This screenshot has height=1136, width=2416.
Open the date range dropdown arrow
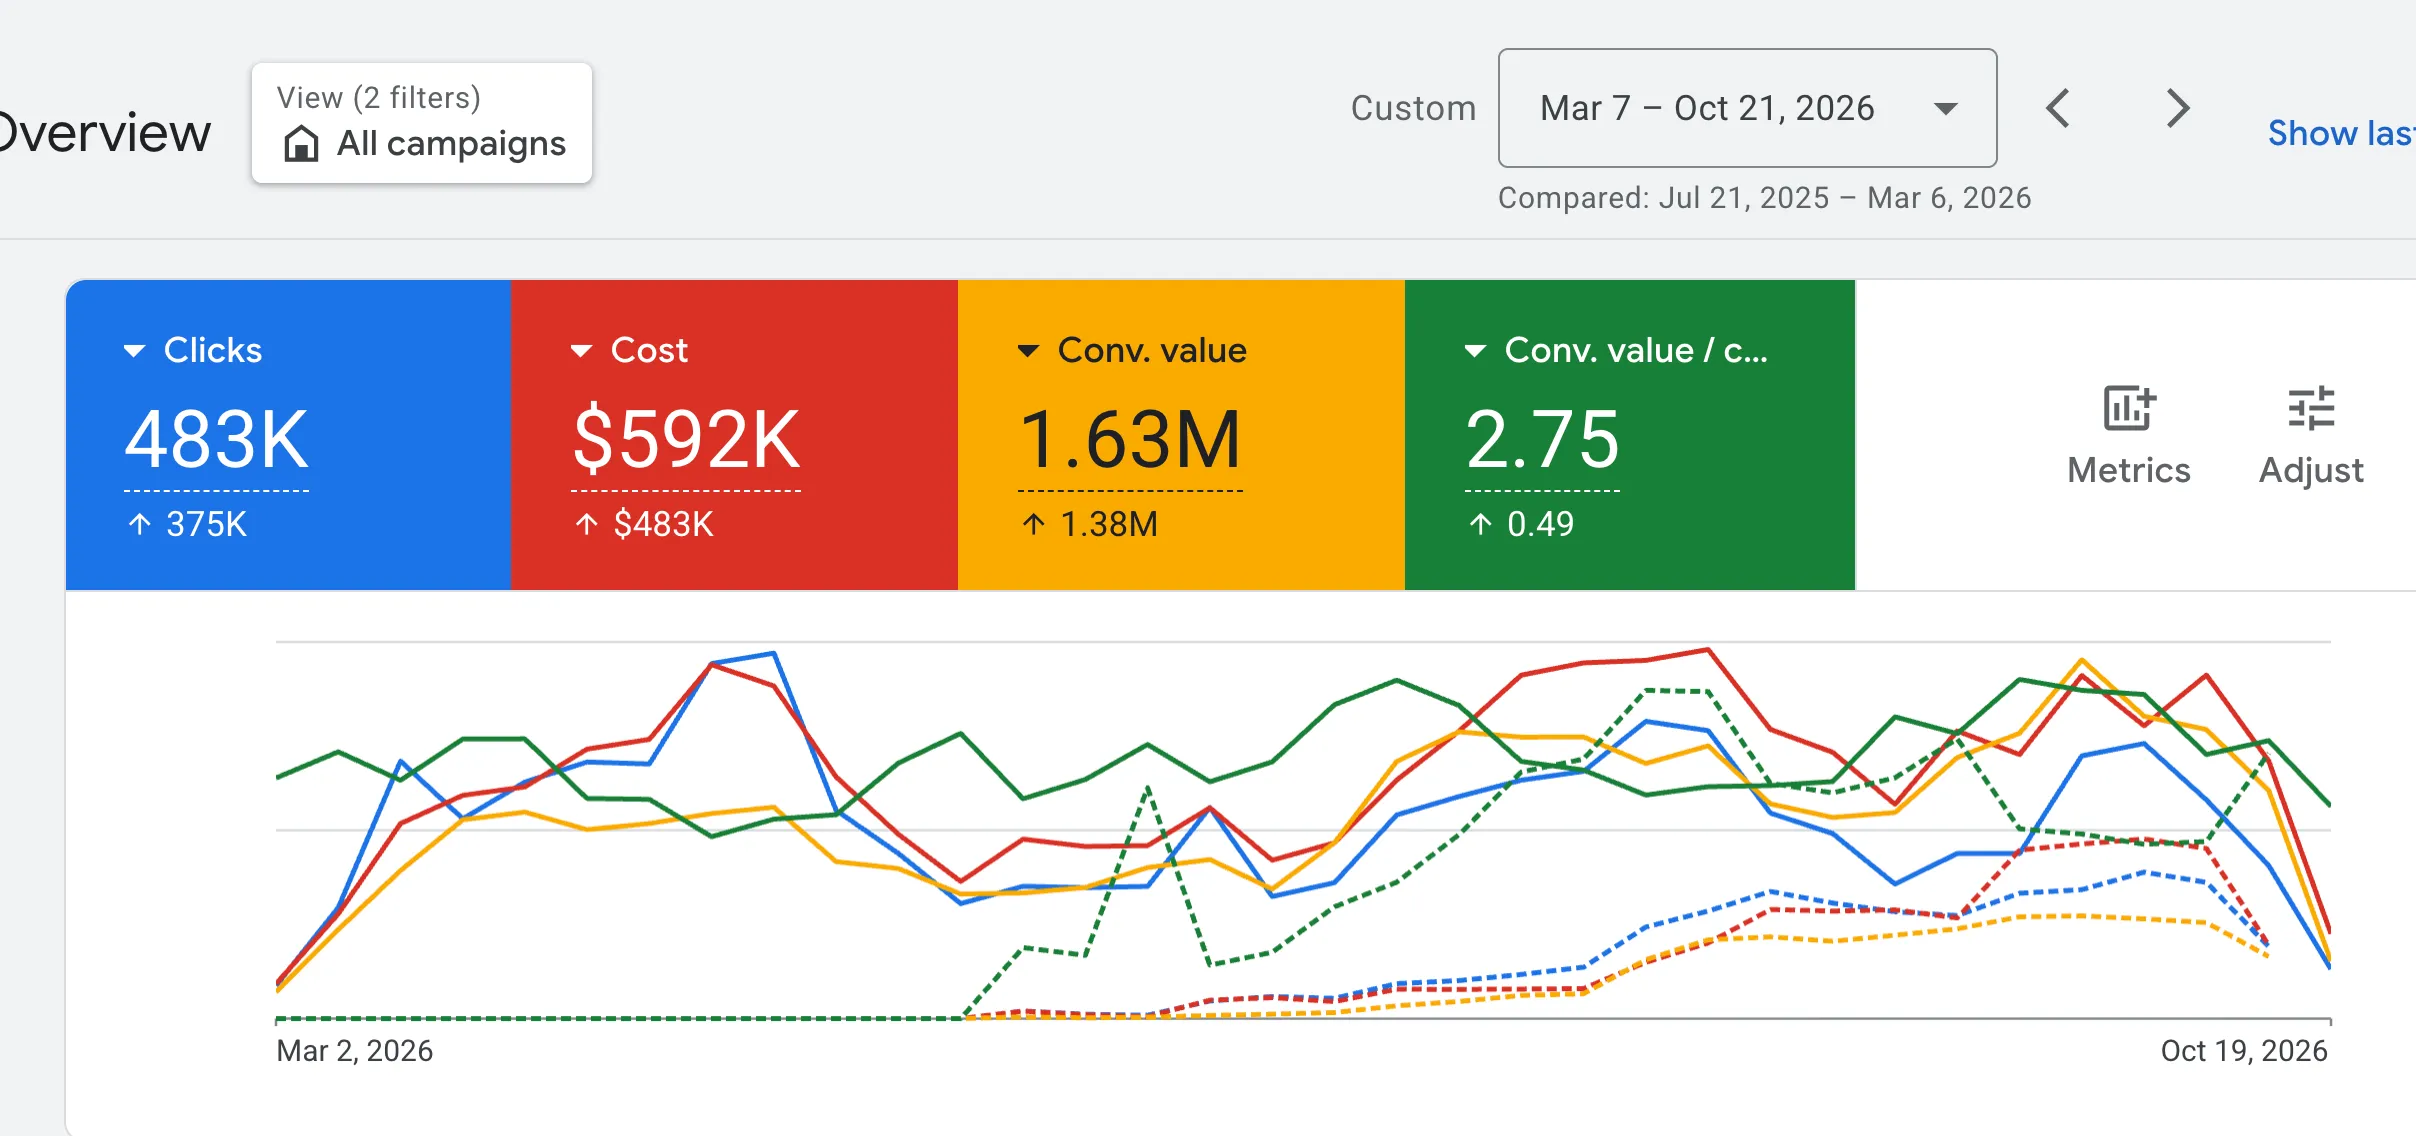[x=1945, y=108]
